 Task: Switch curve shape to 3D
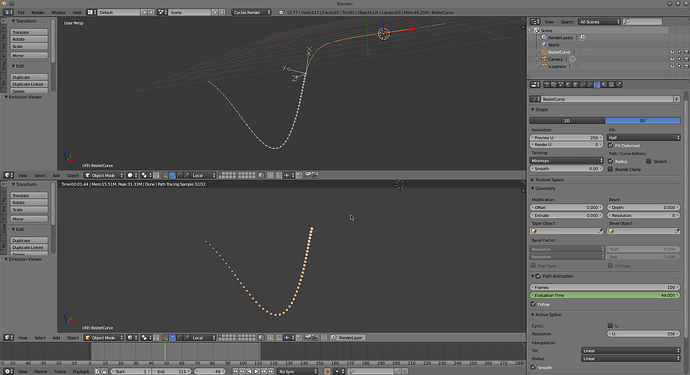pyautogui.click(x=642, y=121)
